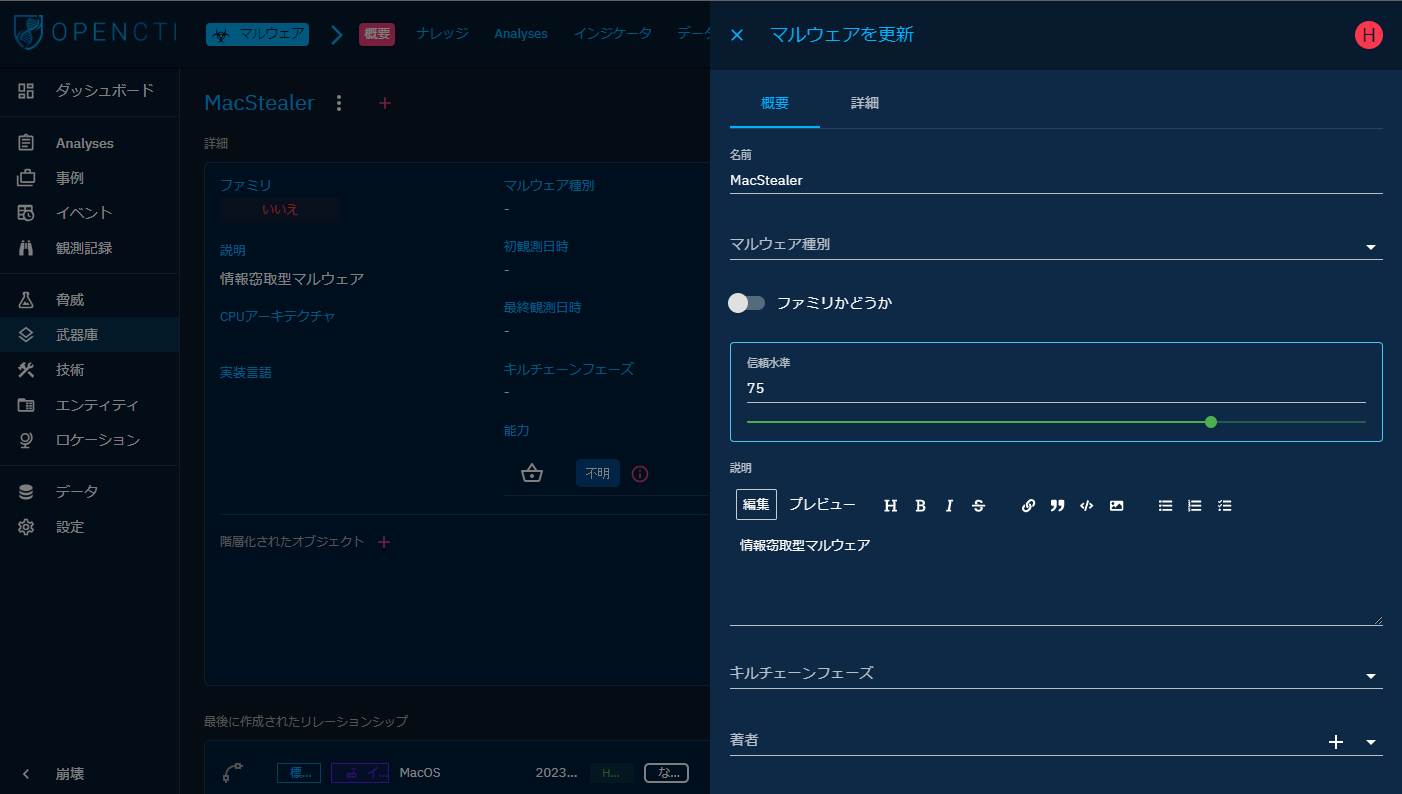
Task: Open 観測記録 in the sidebar
Action: (90, 248)
